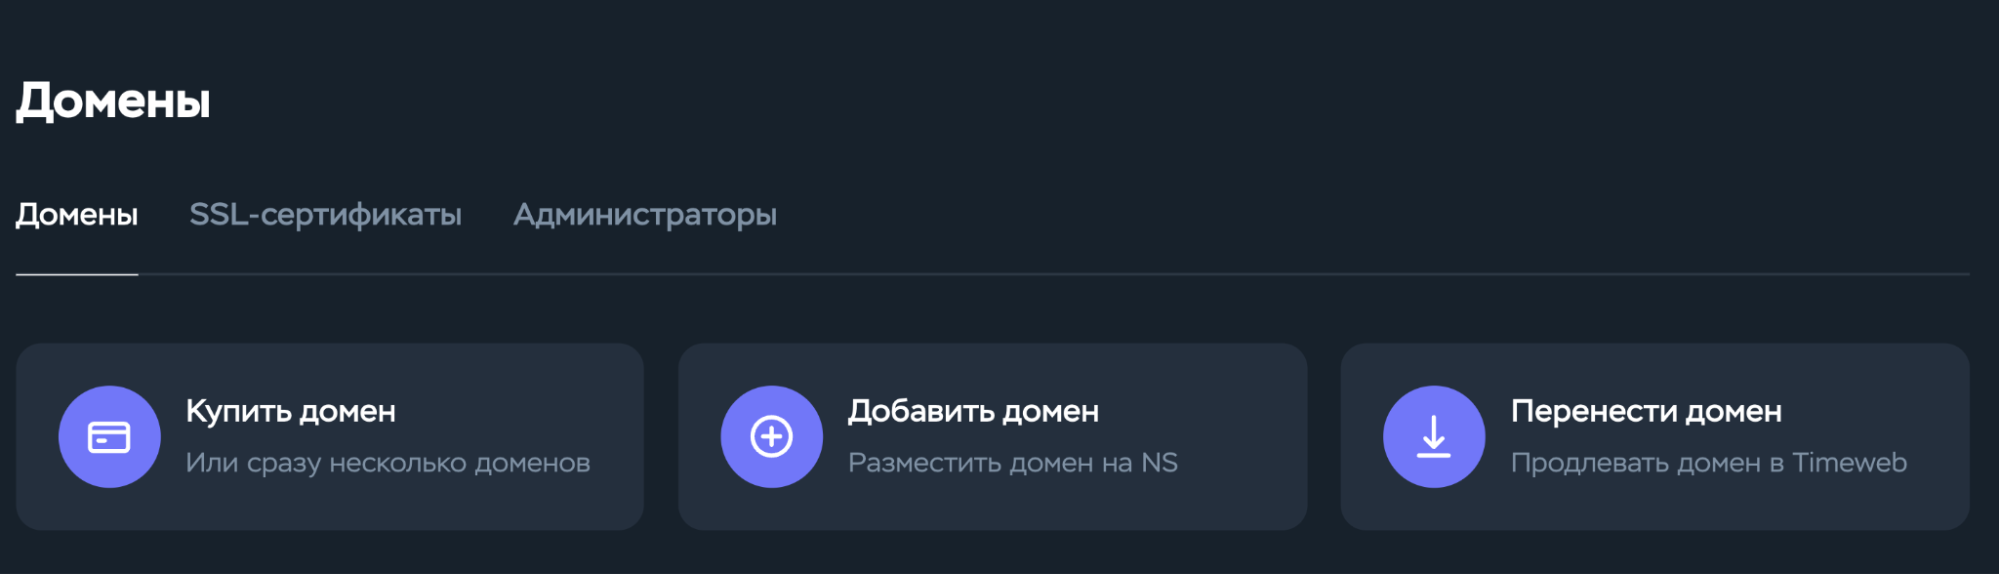This screenshot has height=574, width=1999.
Task: Click the Добавить домен title
Action: pos(973,411)
